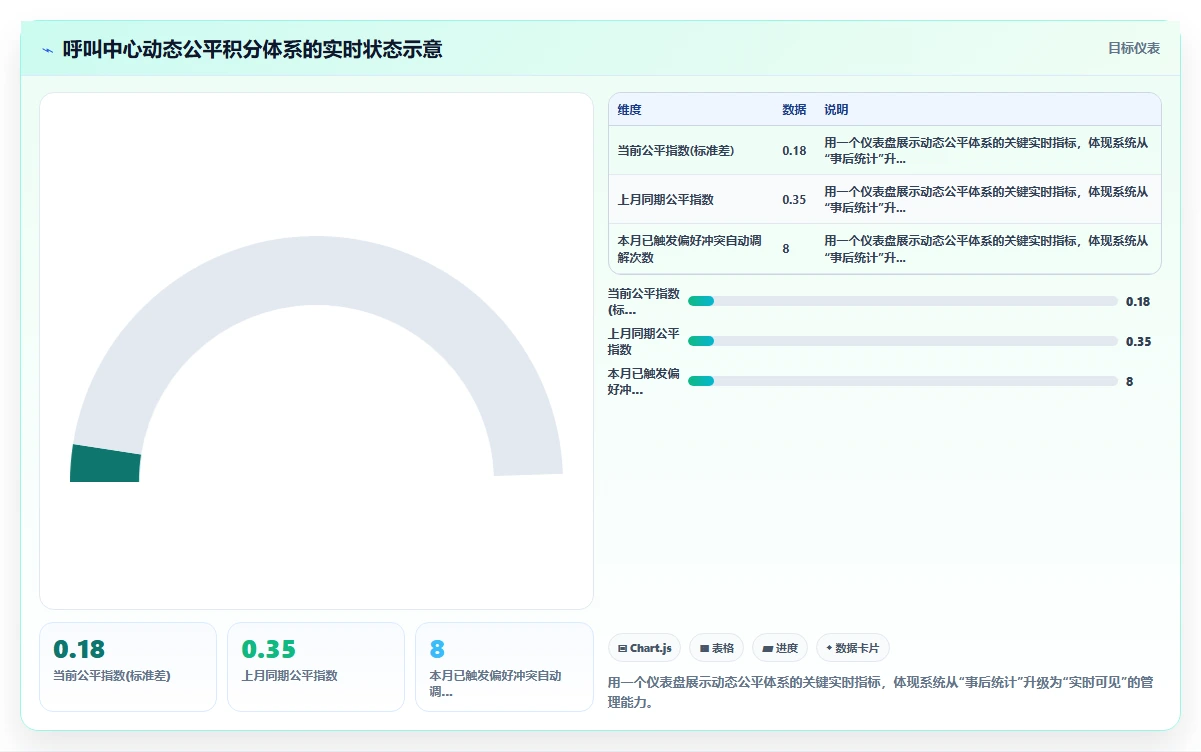Select the 表格 tag chip
The image size is (1201, 752).
click(716, 648)
